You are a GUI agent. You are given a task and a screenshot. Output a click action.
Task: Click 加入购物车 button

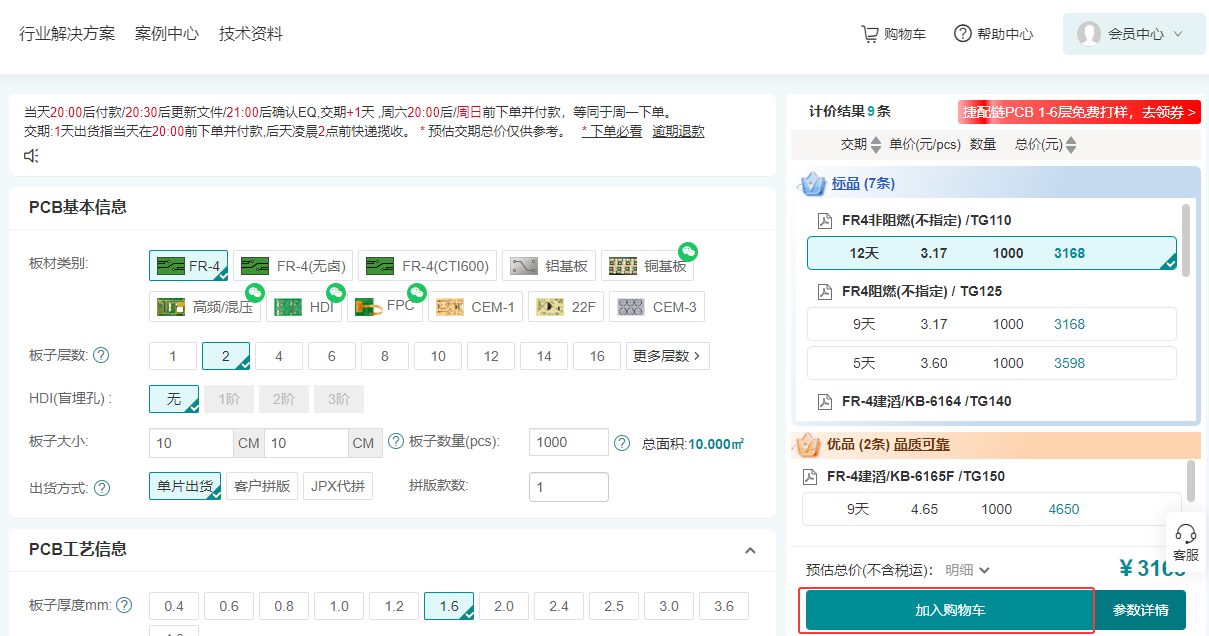tap(946, 610)
